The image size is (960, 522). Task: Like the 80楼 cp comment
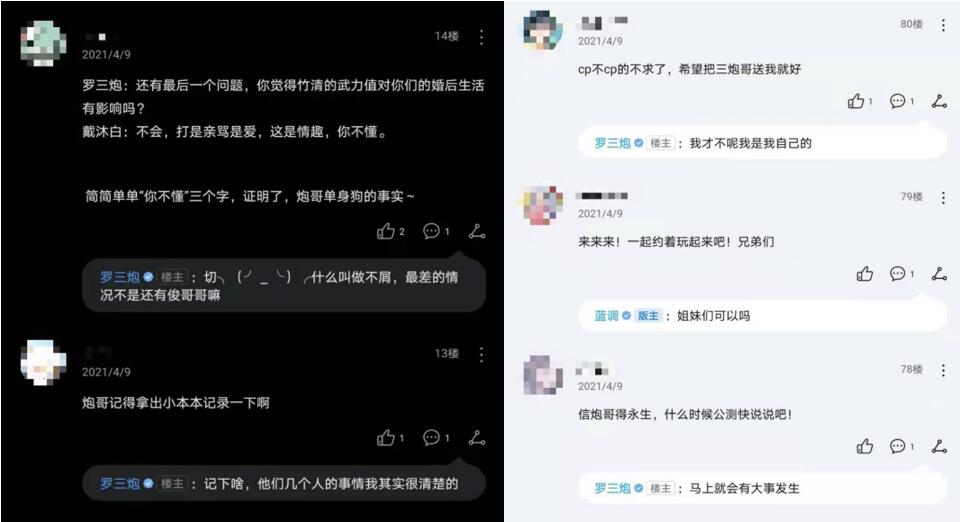(856, 101)
